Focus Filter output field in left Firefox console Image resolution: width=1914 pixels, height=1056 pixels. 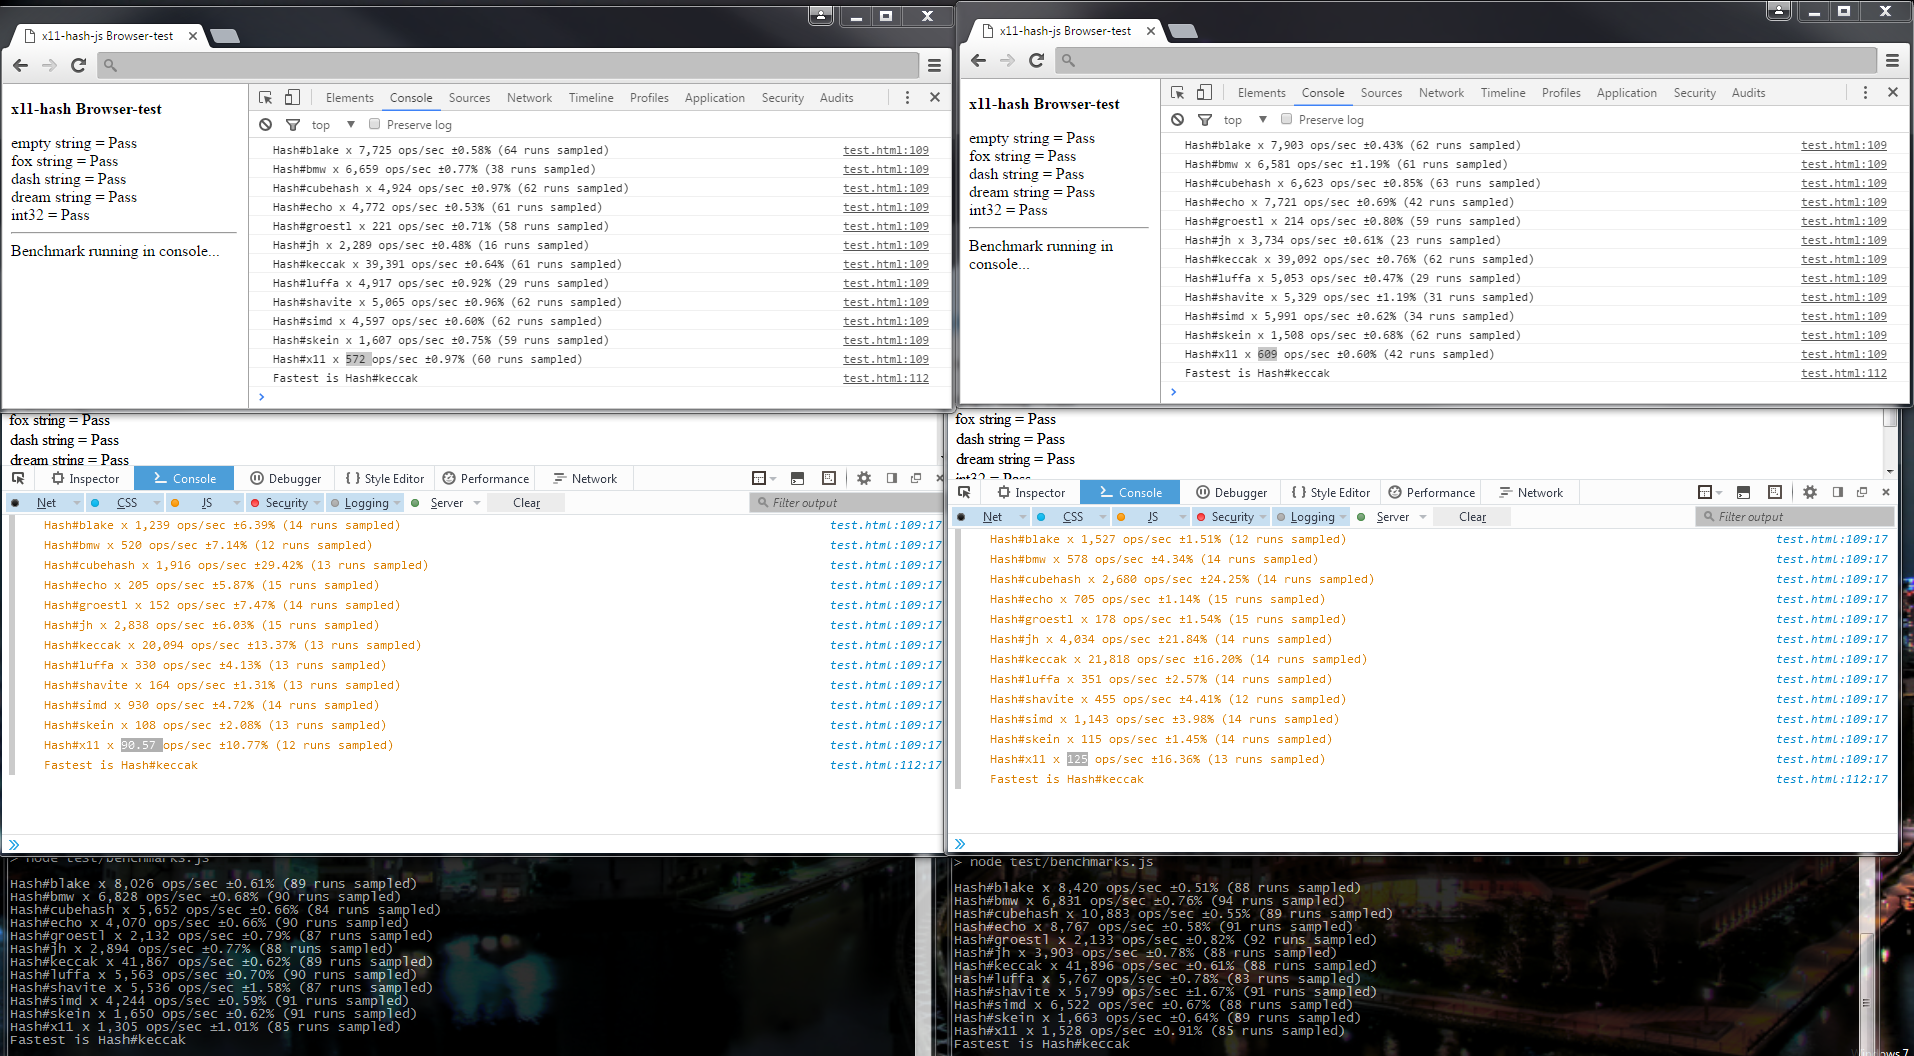tap(846, 503)
